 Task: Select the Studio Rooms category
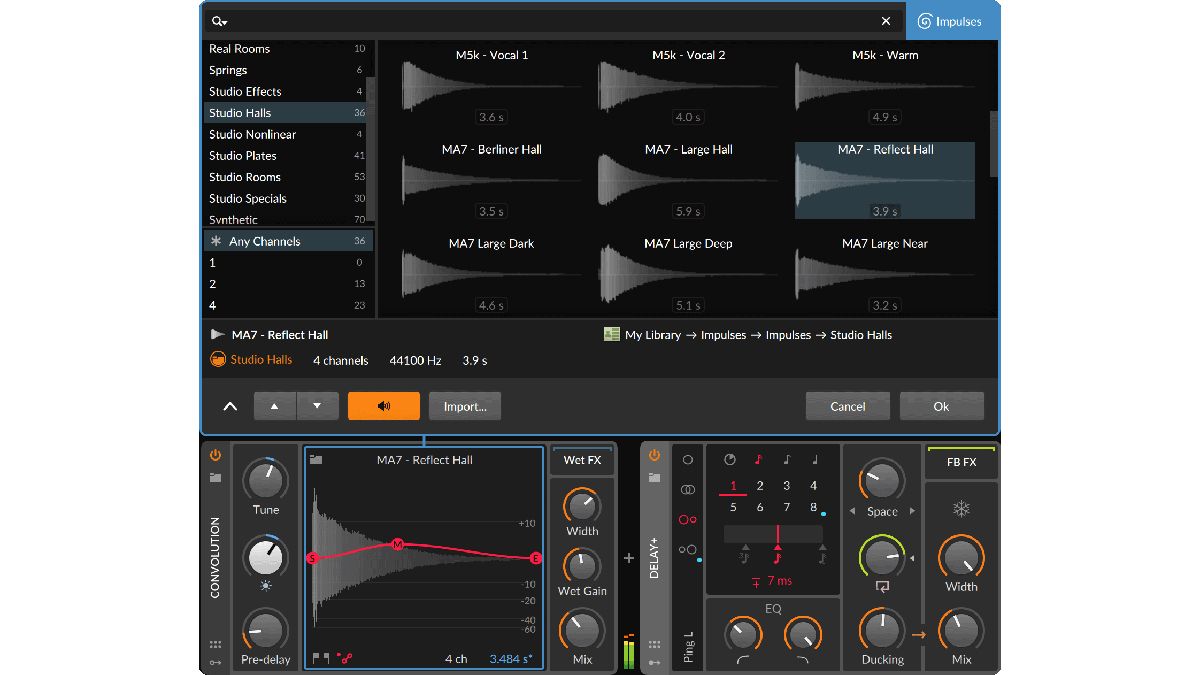(x=286, y=177)
